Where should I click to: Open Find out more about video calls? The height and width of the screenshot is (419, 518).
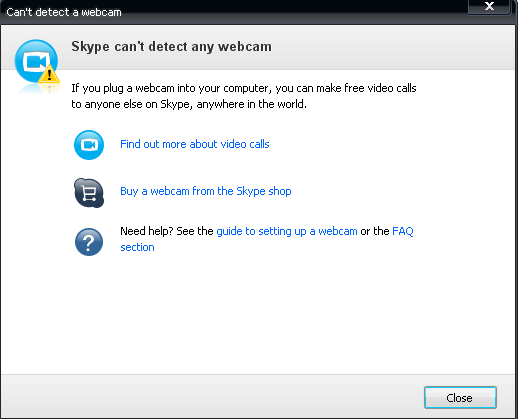(195, 144)
